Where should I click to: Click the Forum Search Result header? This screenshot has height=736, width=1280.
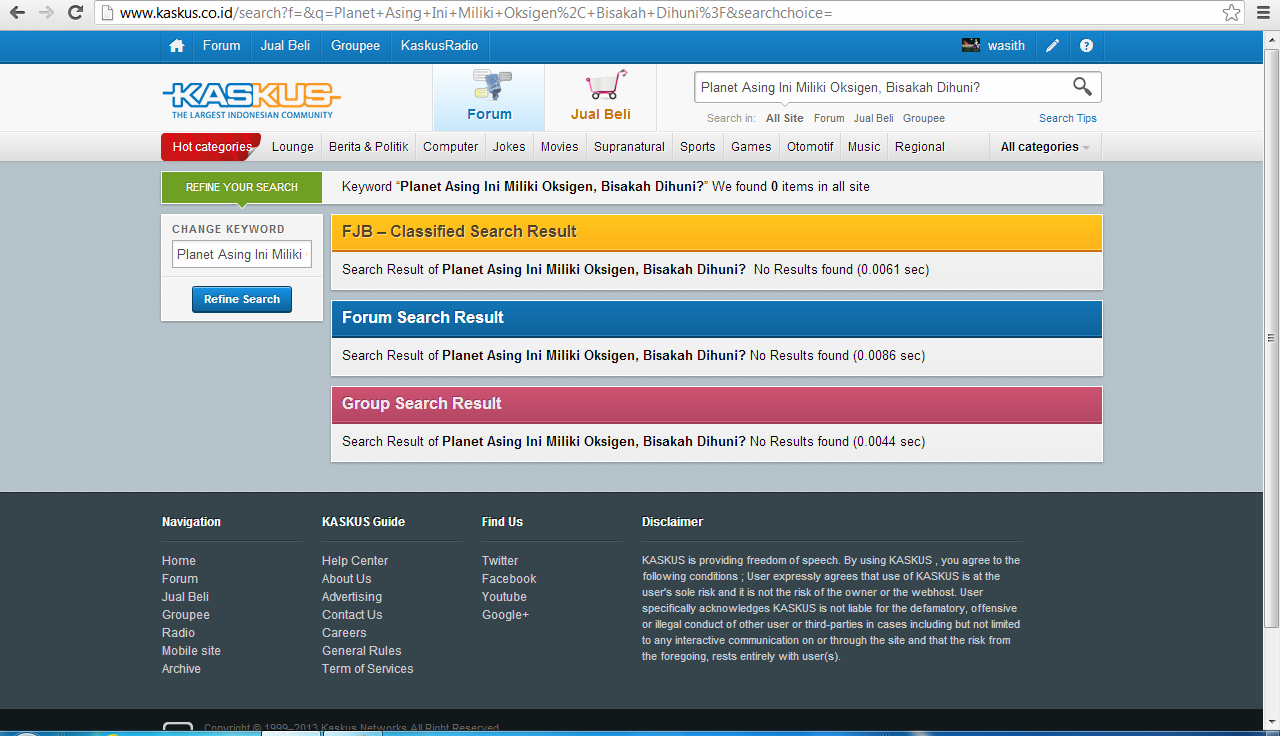716,318
